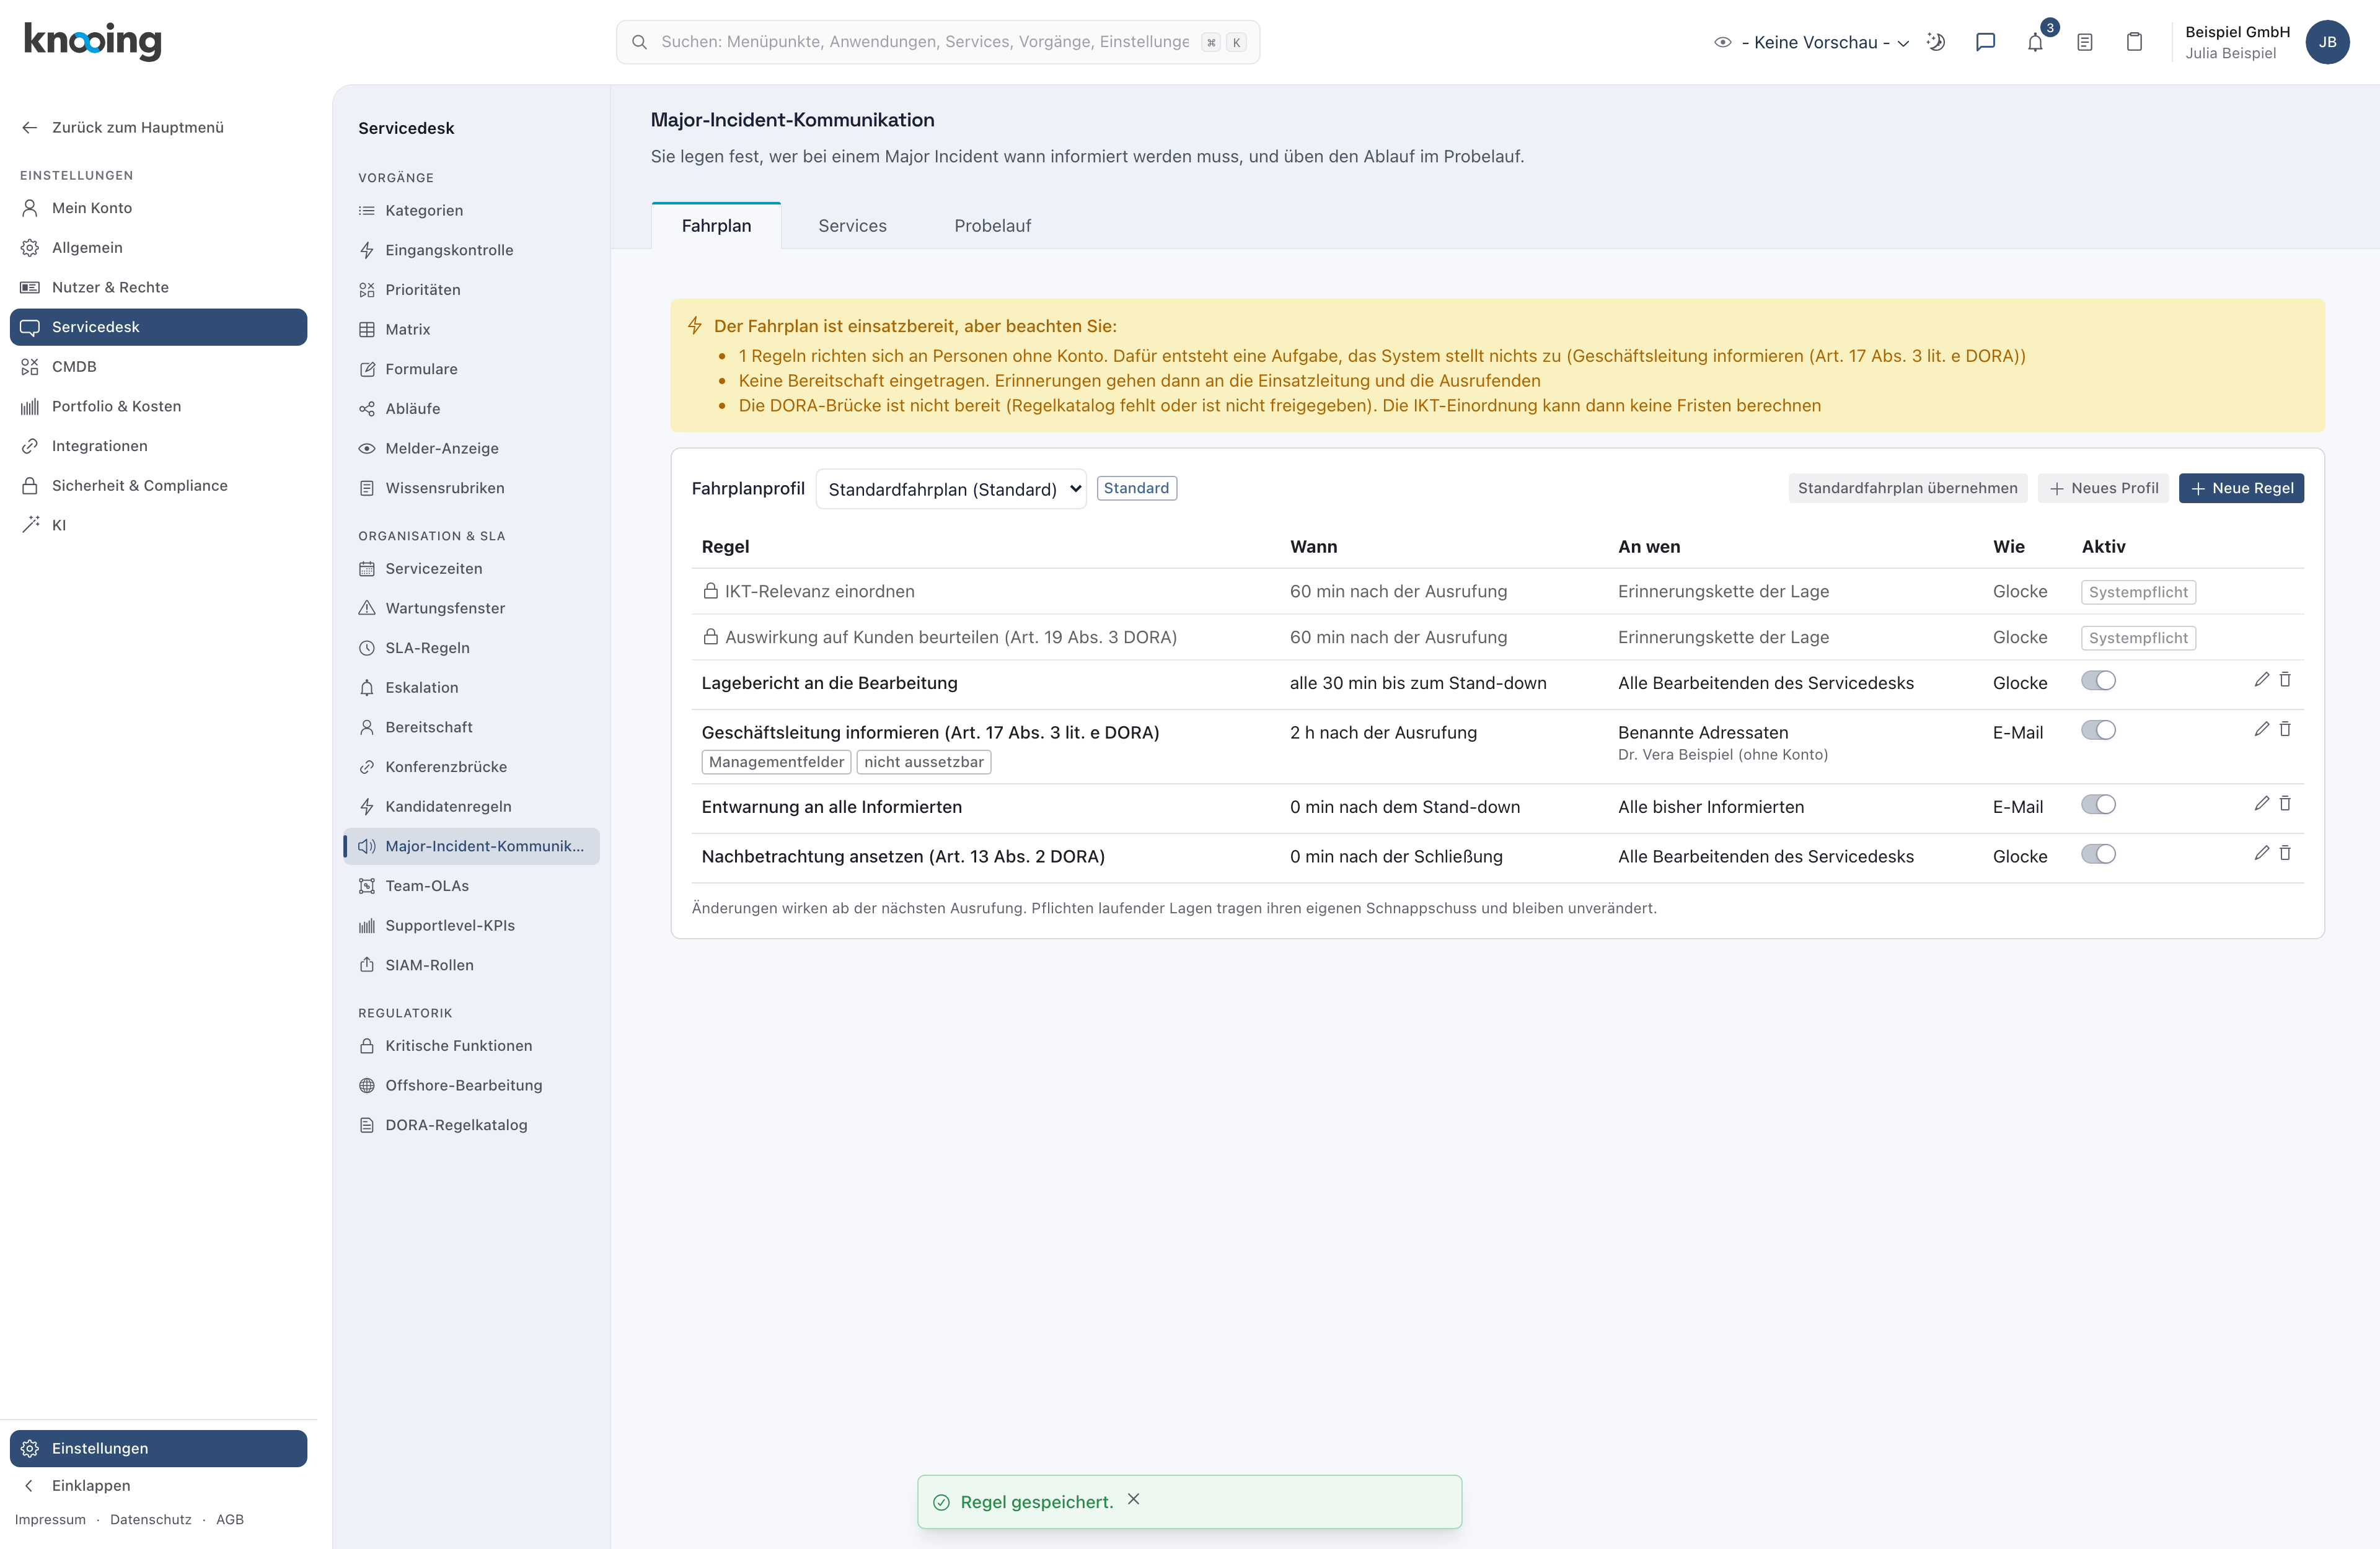Edit the Geschäftsleitung informieren rule

pyautogui.click(x=2262, y=729)
